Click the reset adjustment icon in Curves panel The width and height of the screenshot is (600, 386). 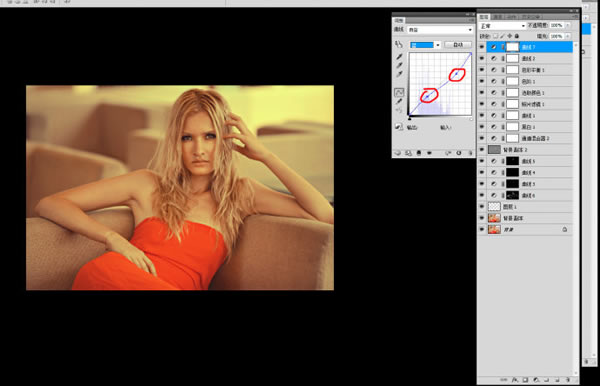tap(458, 153)
